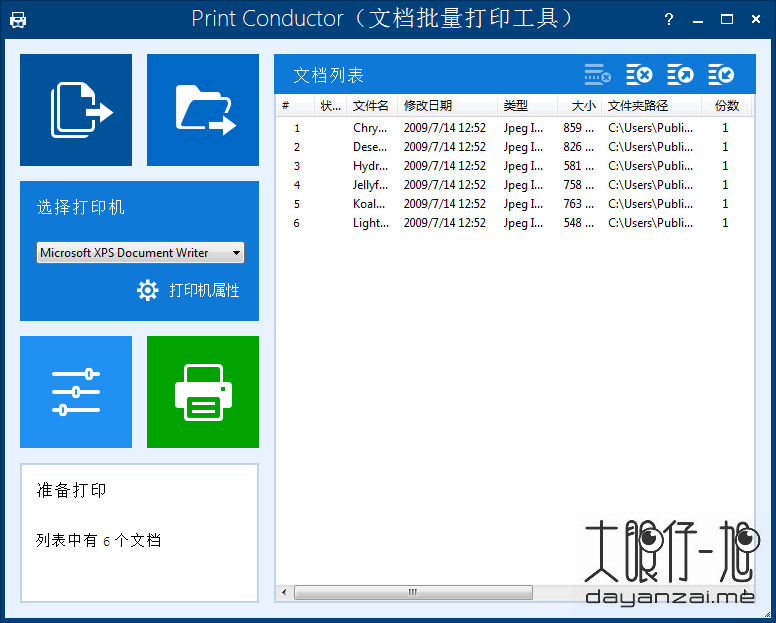Viewport: 776px width, 623px height.
Task: Click the scrollbar left arrow
Action: click(x=284, y=592)
